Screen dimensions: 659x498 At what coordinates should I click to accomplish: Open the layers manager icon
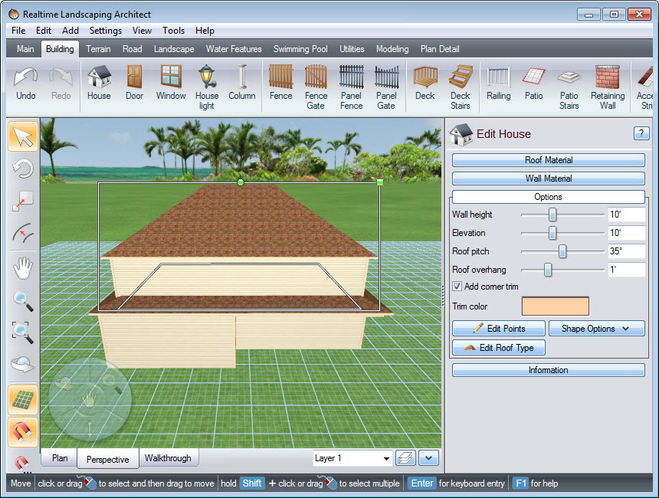406,458
